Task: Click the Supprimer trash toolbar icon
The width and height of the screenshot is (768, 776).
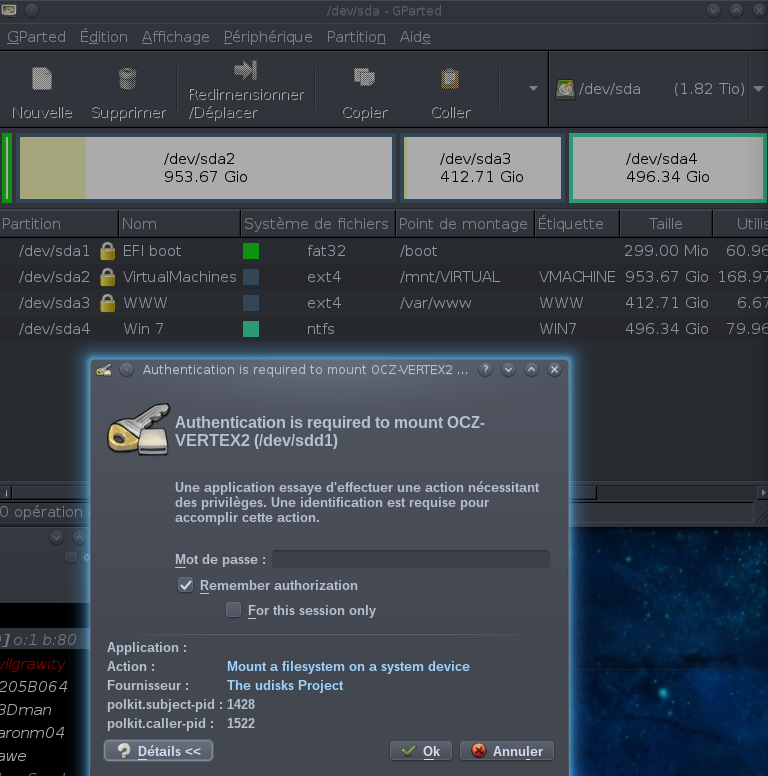Action: [128, 79]
